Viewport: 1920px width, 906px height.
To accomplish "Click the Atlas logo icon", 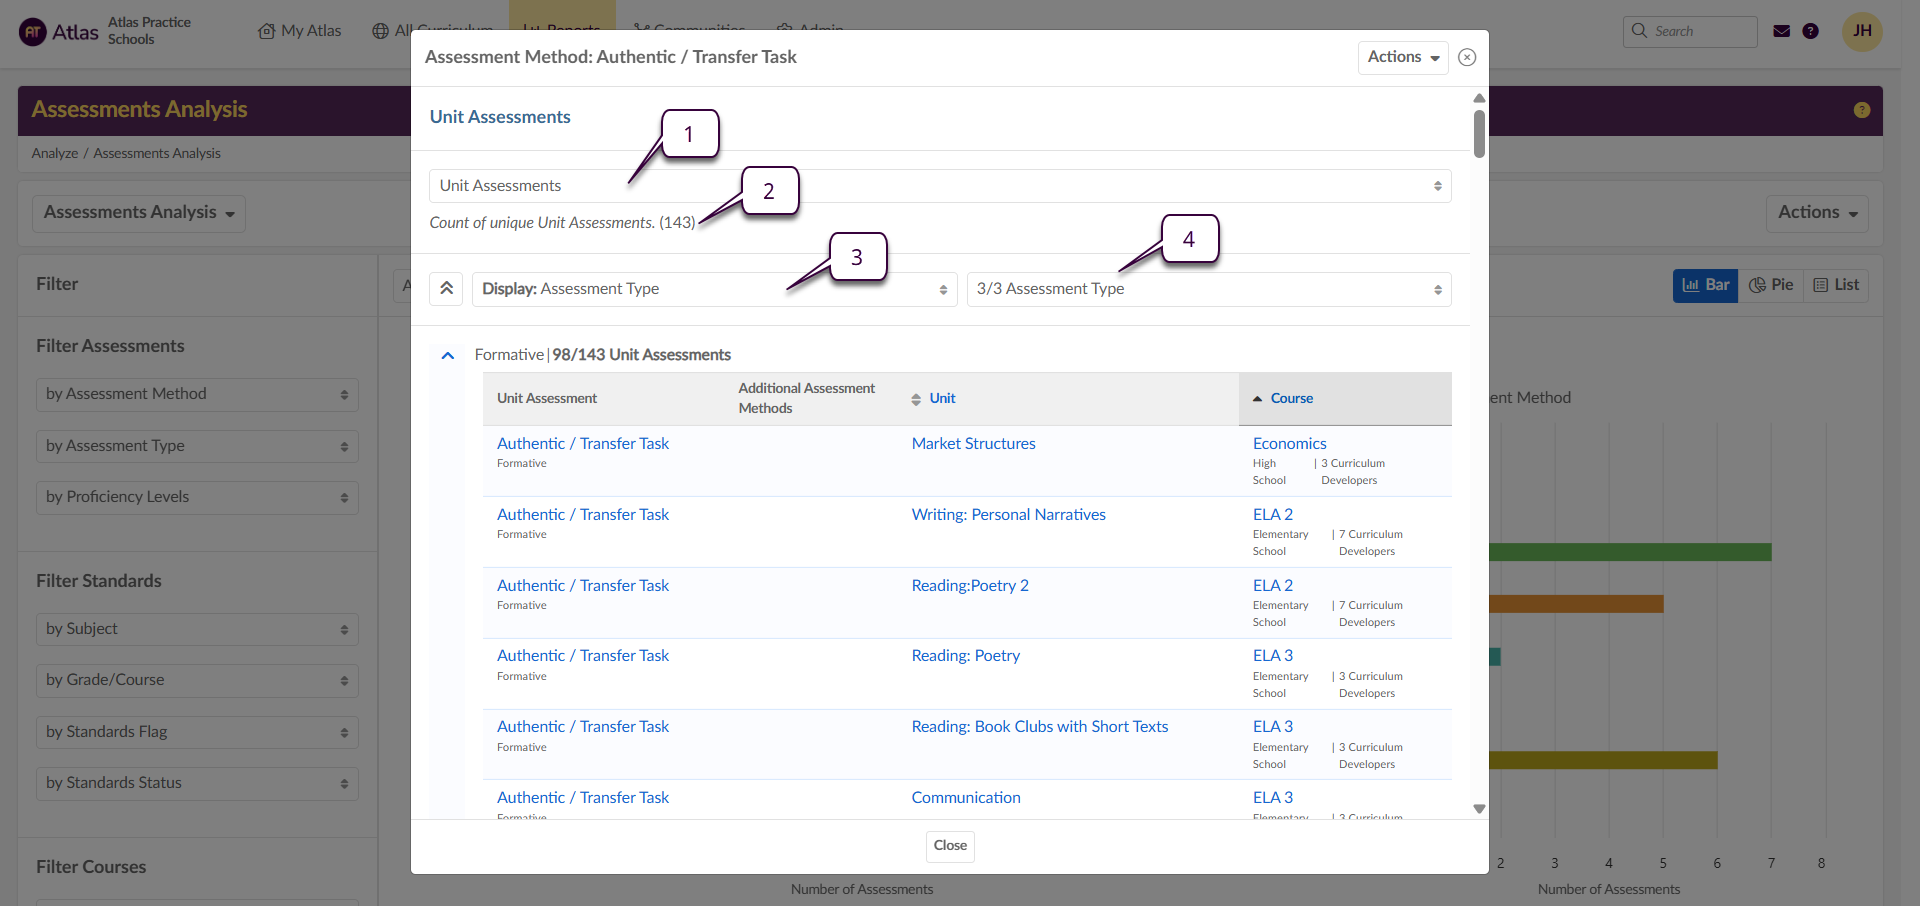I will [33, 32].
